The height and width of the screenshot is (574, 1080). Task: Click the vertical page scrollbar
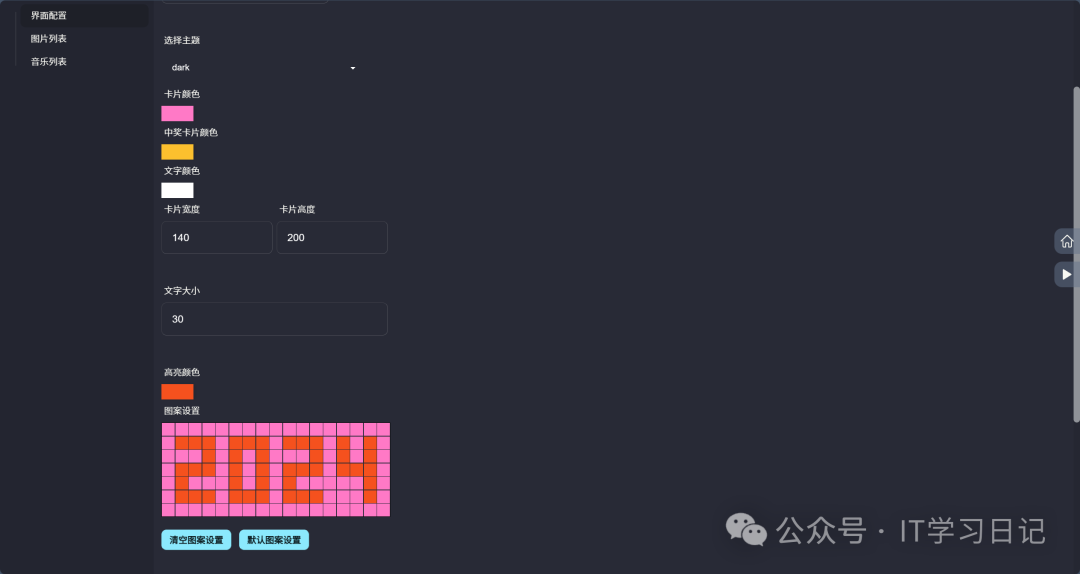1076,255
